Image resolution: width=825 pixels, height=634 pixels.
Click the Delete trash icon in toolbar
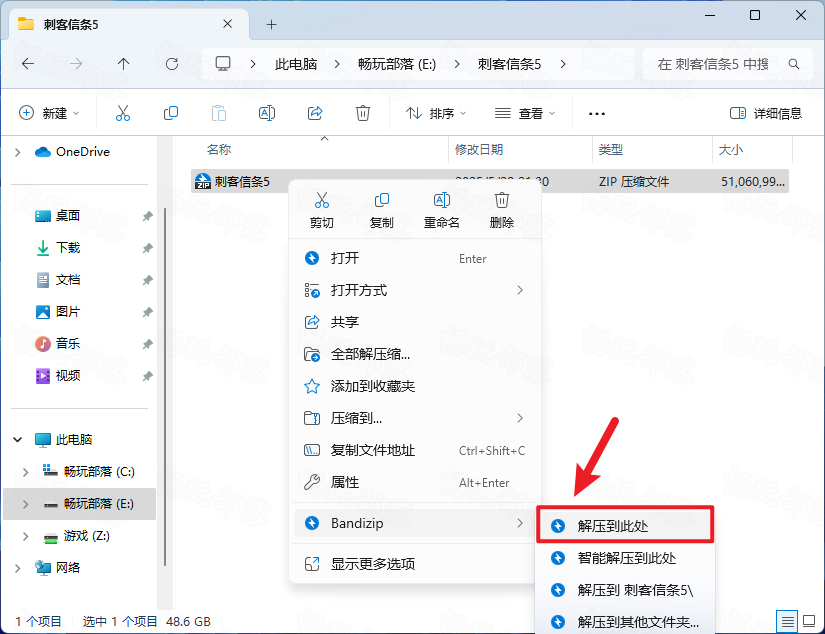tap(363, 113)
